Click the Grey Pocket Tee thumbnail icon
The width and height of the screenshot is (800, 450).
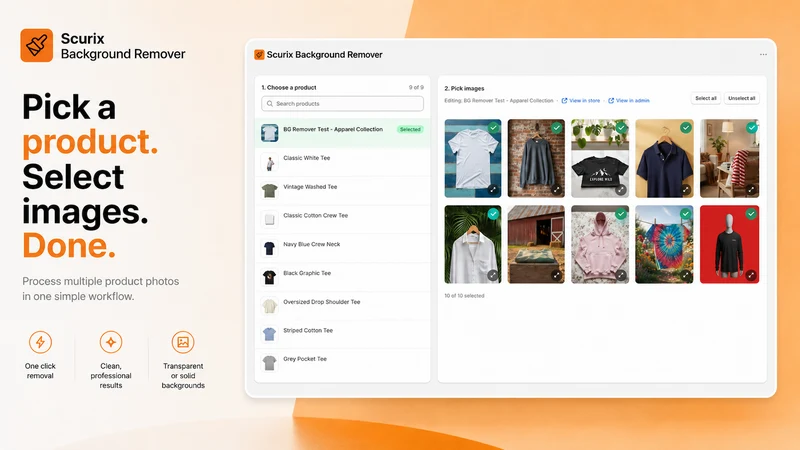pyautogui.click(x=269, y=363)
